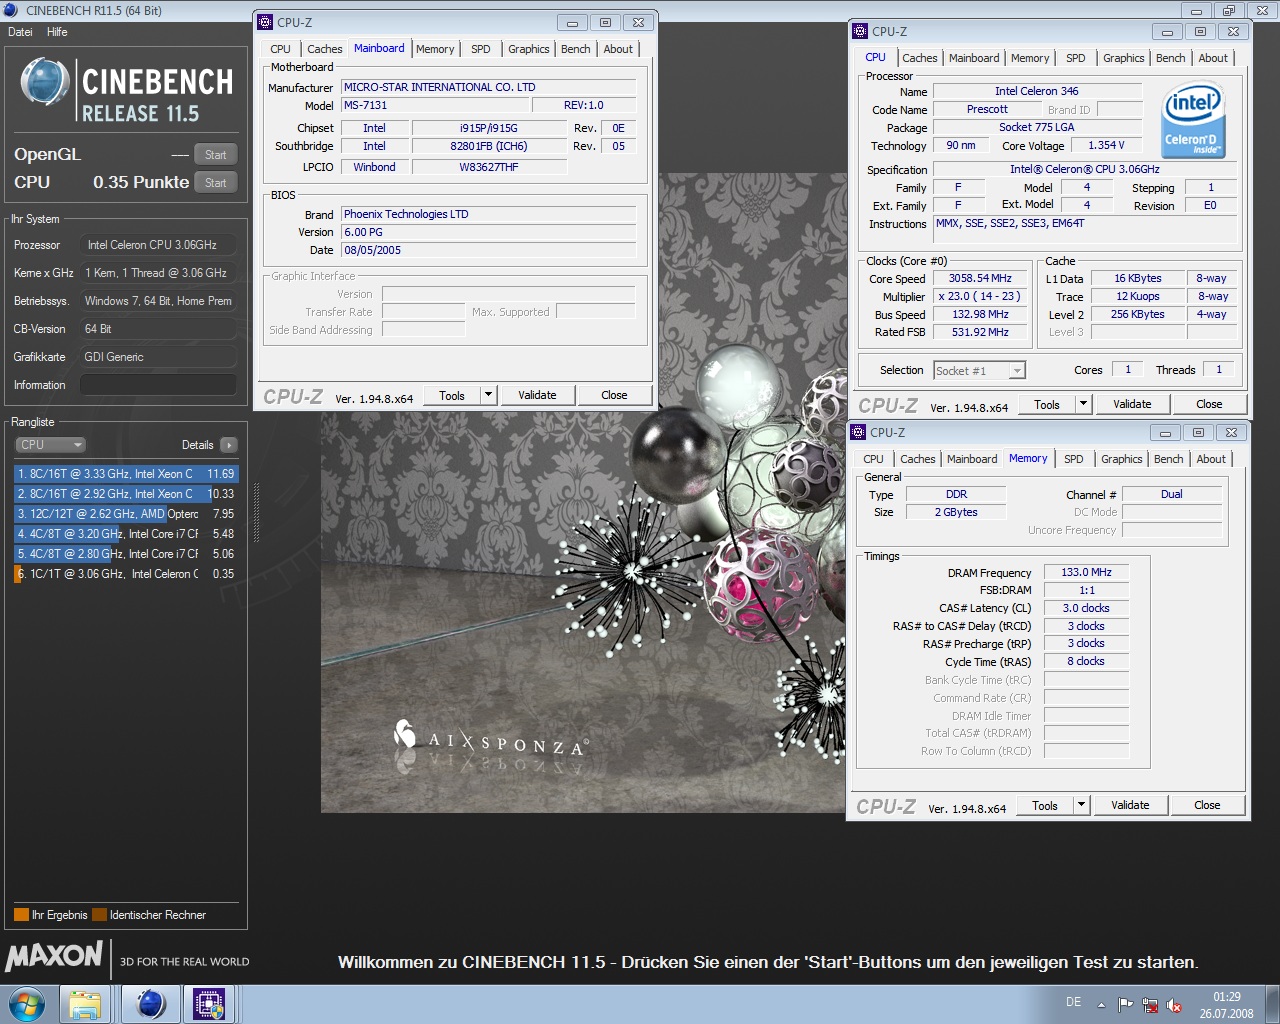Click Tools button in CPU window

[1047, 404]
